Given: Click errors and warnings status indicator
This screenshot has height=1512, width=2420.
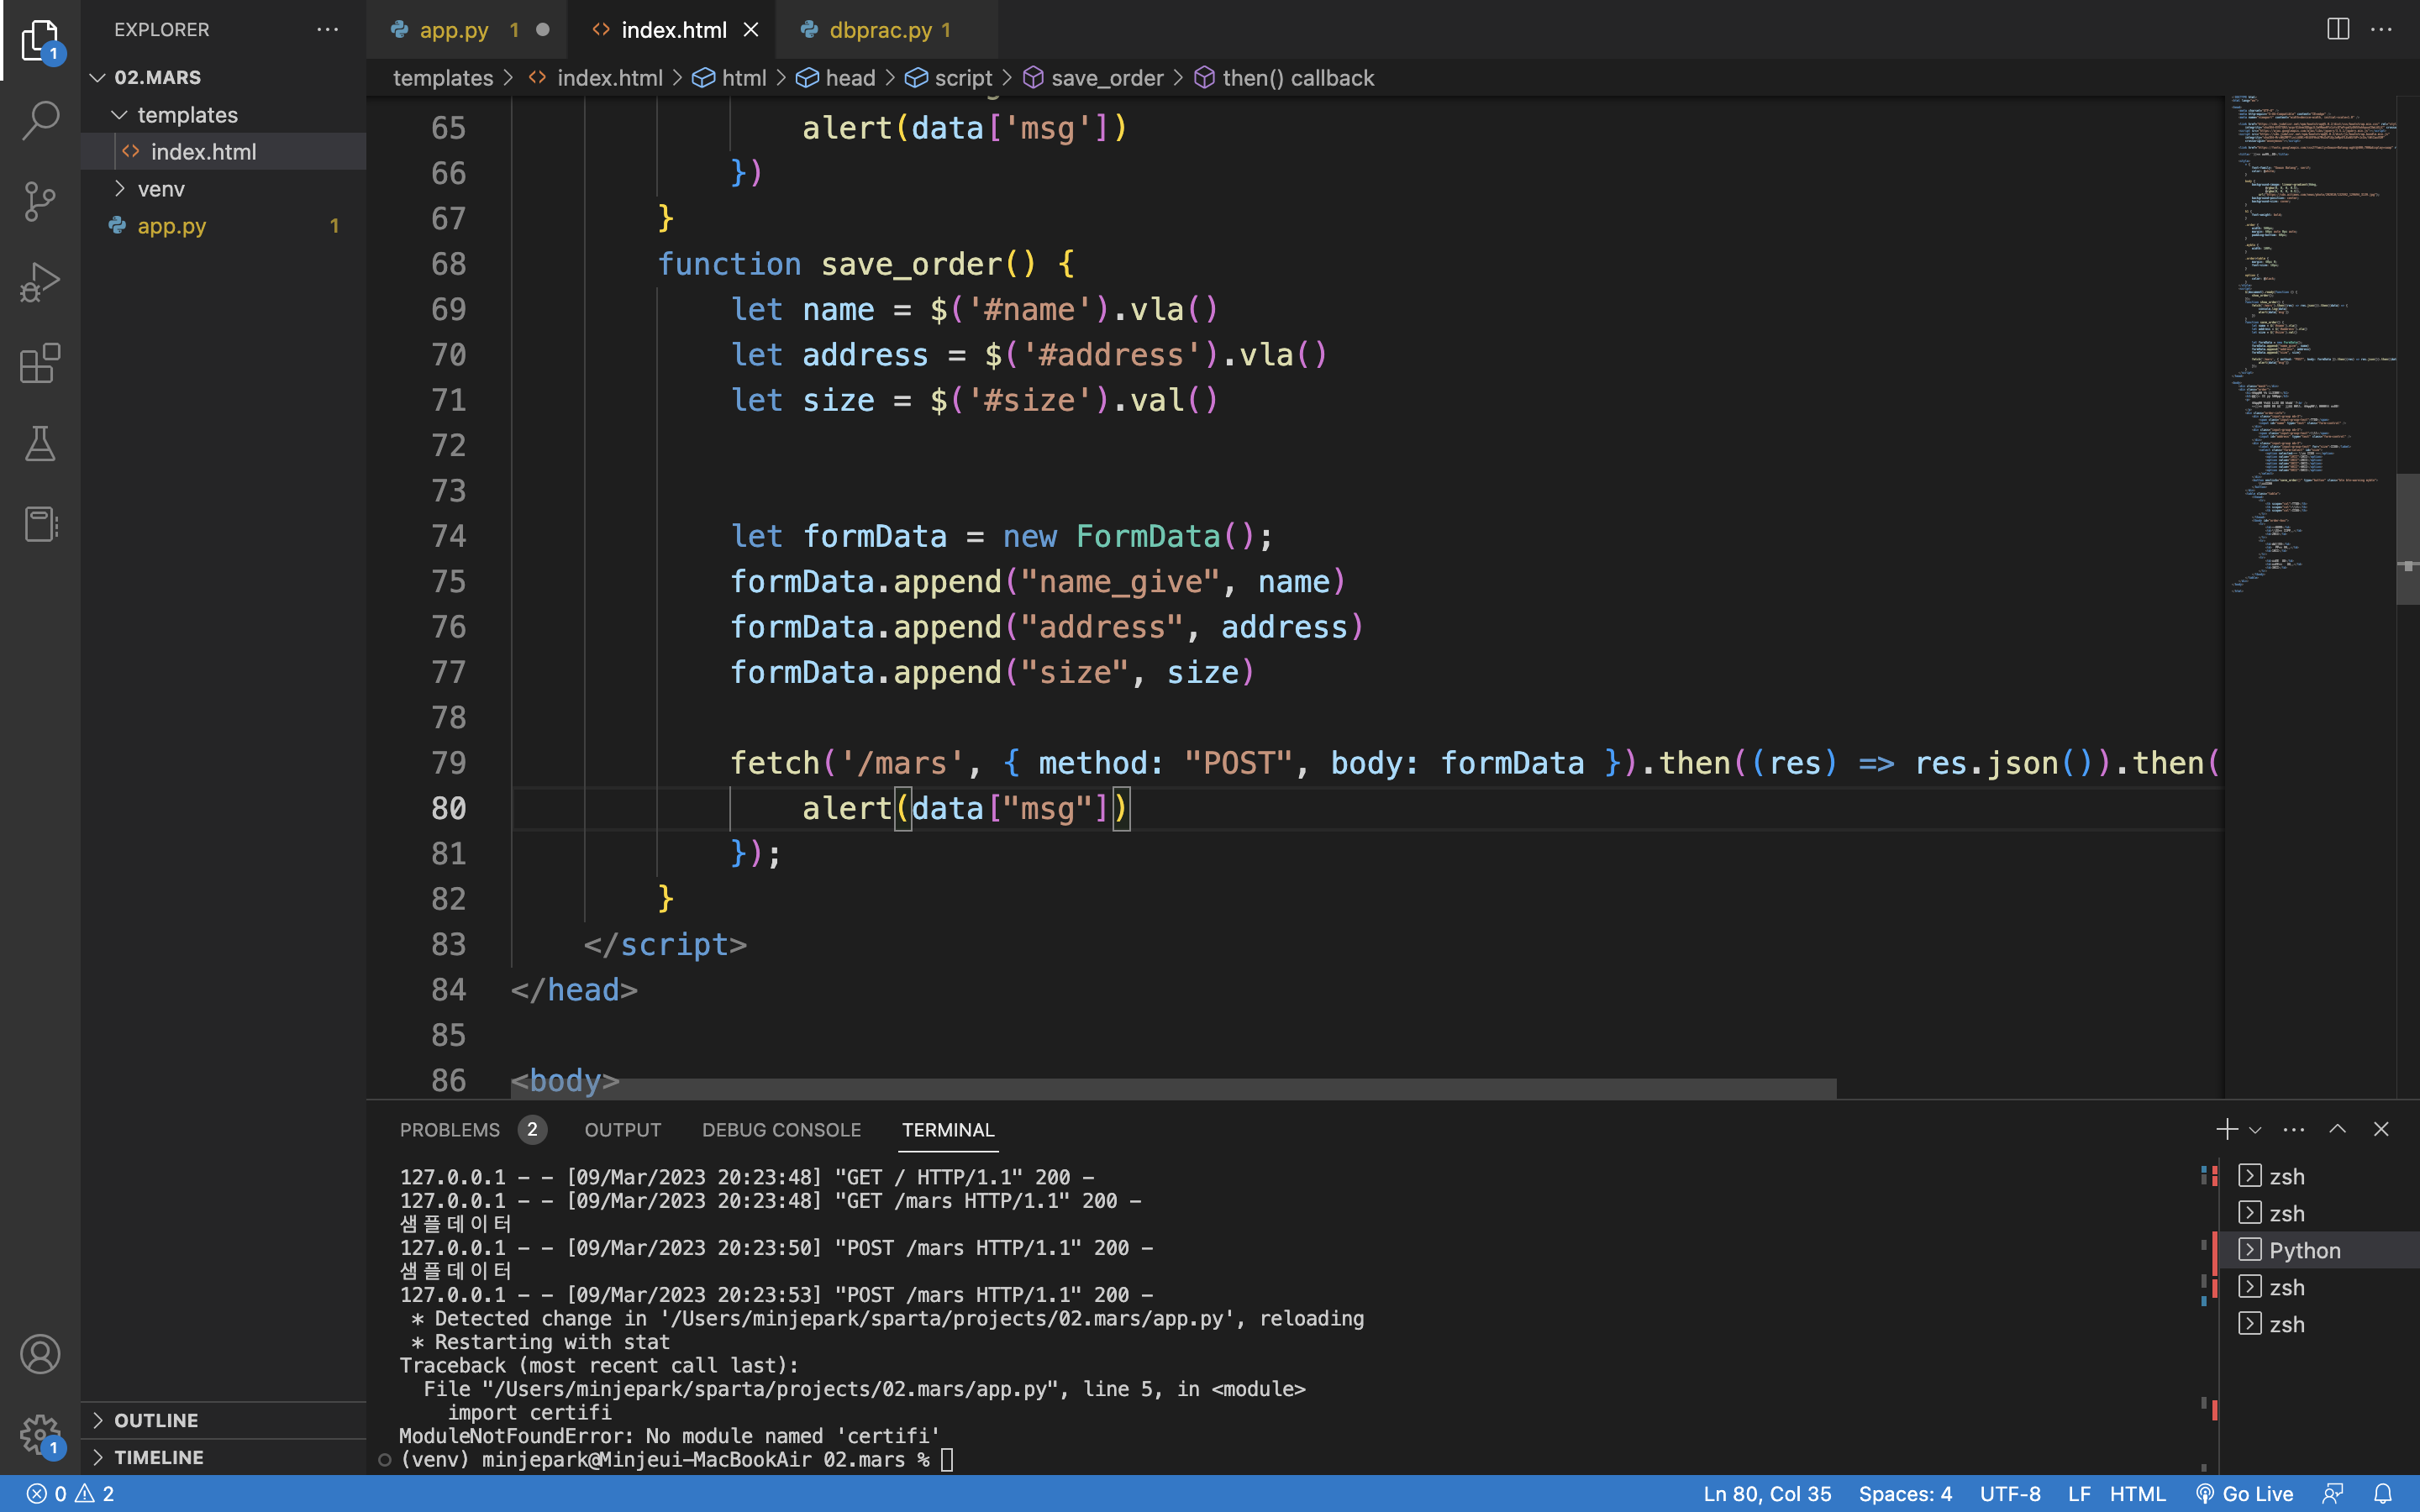Looking at the screenshot, I should pos(70,1494).
